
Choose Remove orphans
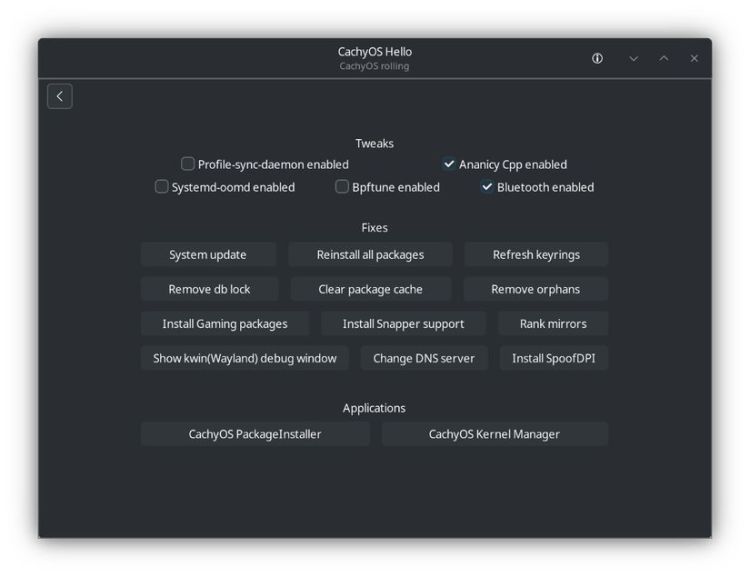536,290
